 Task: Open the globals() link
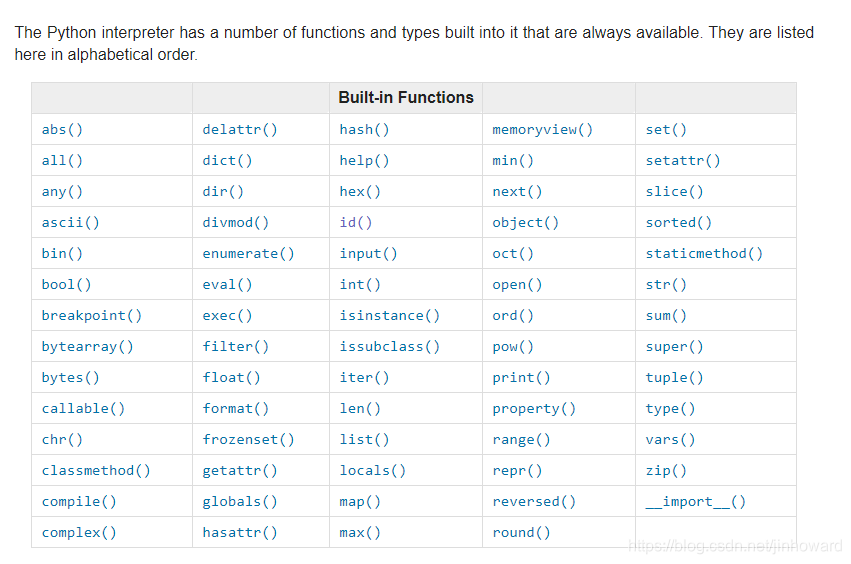(240, 500)
